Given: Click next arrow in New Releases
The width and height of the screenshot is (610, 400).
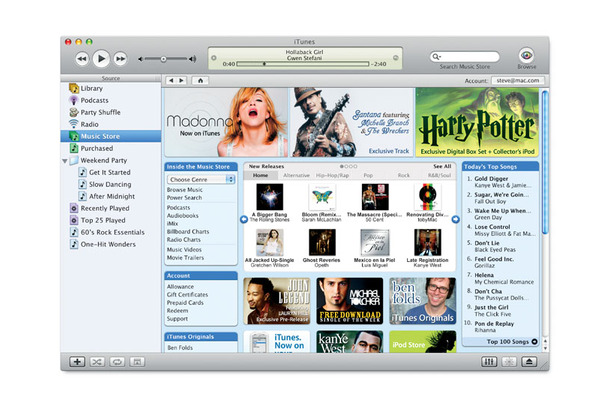Looking at the screenshot, I should pos(456,219).
